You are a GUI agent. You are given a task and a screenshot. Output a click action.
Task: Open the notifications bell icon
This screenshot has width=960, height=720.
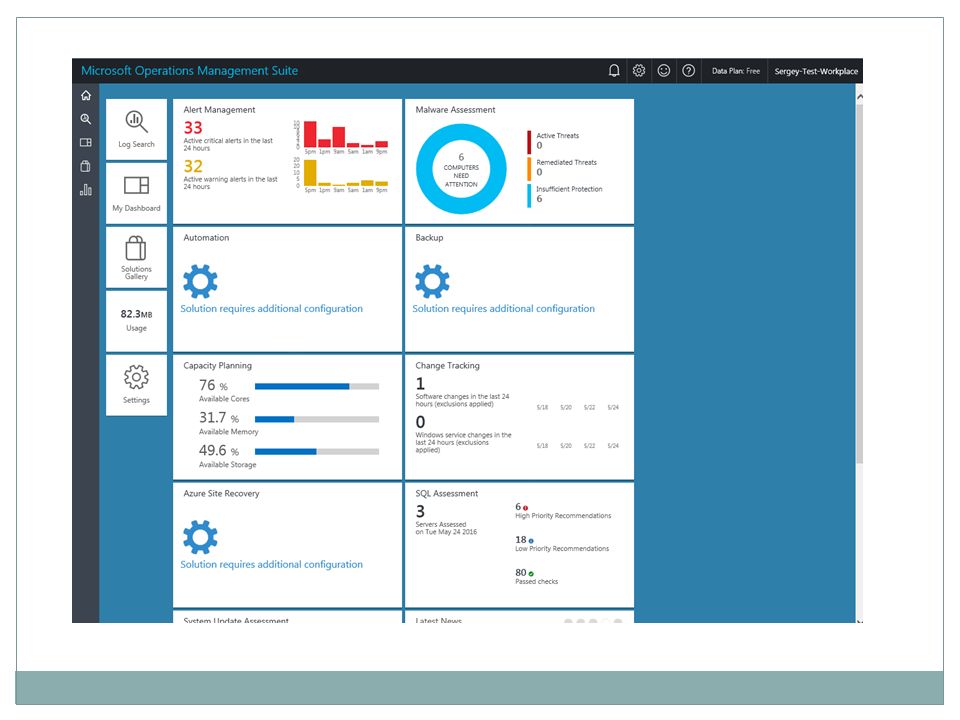pyautogui.click(x=613, y=71)
